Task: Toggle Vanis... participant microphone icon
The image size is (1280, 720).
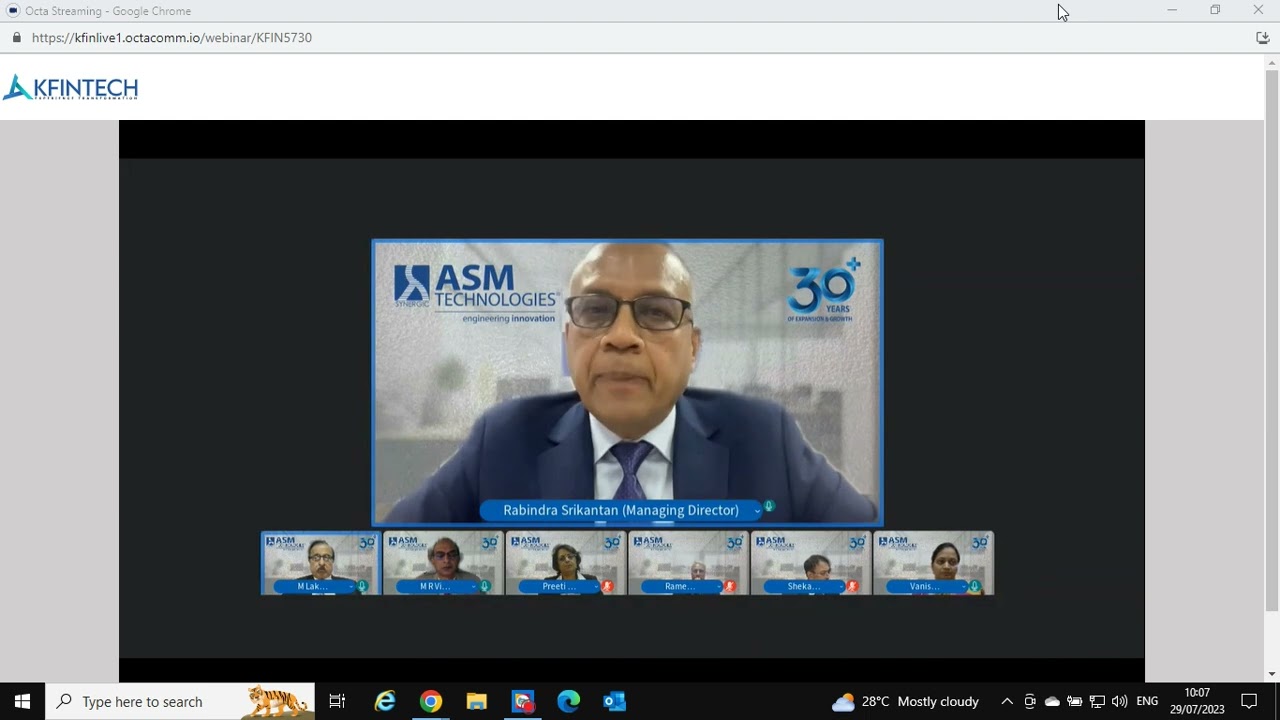Action: click(974, 586)
